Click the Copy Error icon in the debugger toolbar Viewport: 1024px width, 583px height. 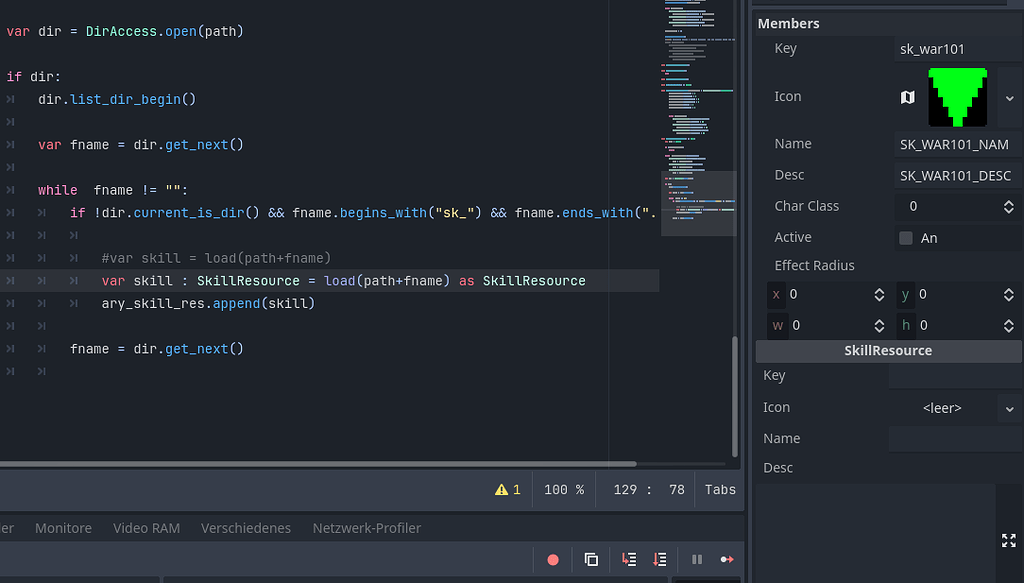pos(590,559)
